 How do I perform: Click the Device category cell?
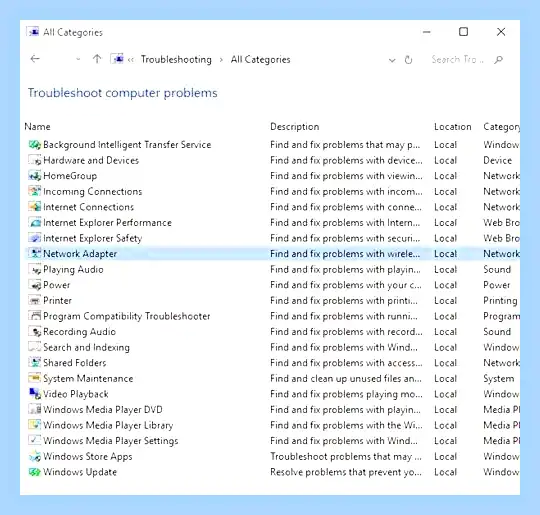[498, 160]
